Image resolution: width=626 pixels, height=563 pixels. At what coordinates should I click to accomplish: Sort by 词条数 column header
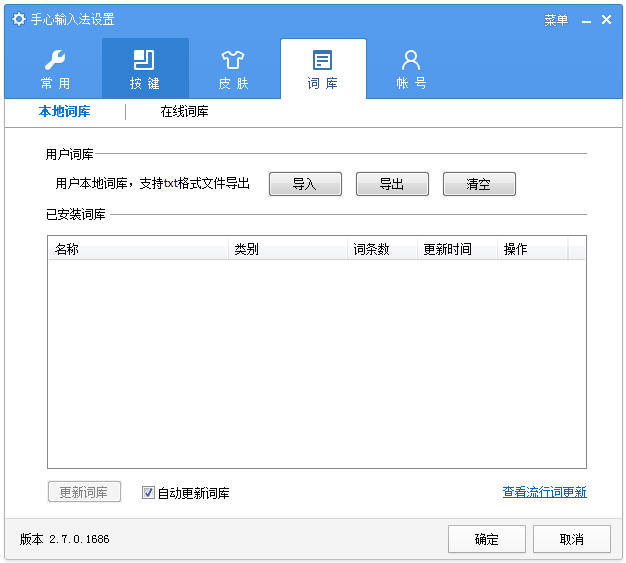[382, 249]
